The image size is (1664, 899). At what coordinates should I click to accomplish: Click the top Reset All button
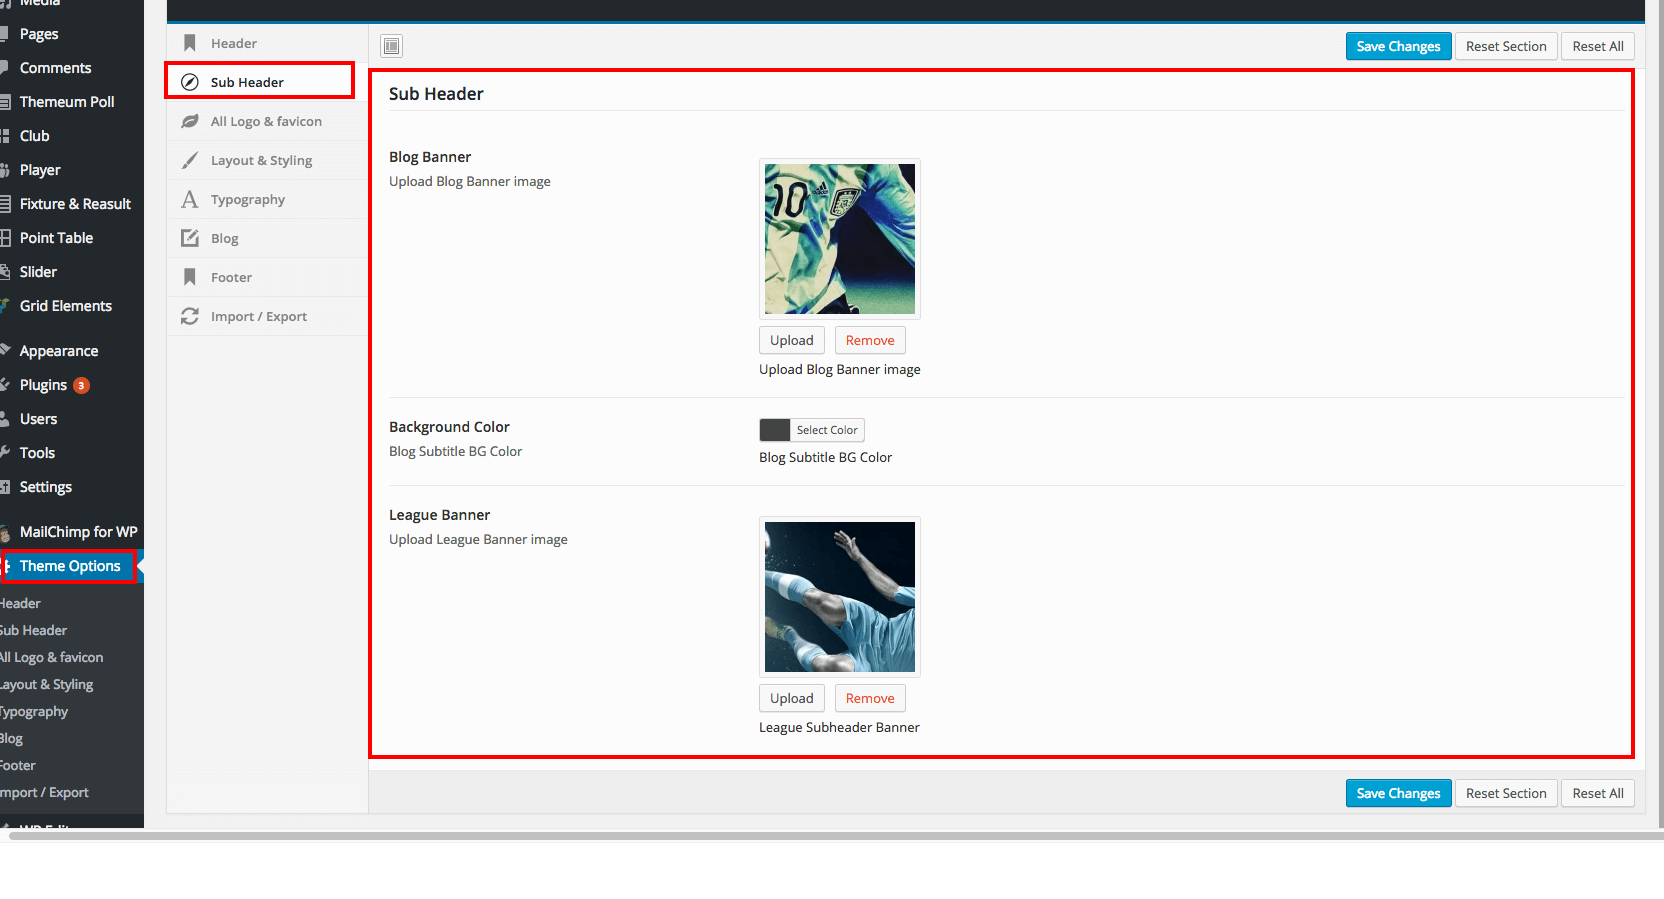coord(1597,46)
